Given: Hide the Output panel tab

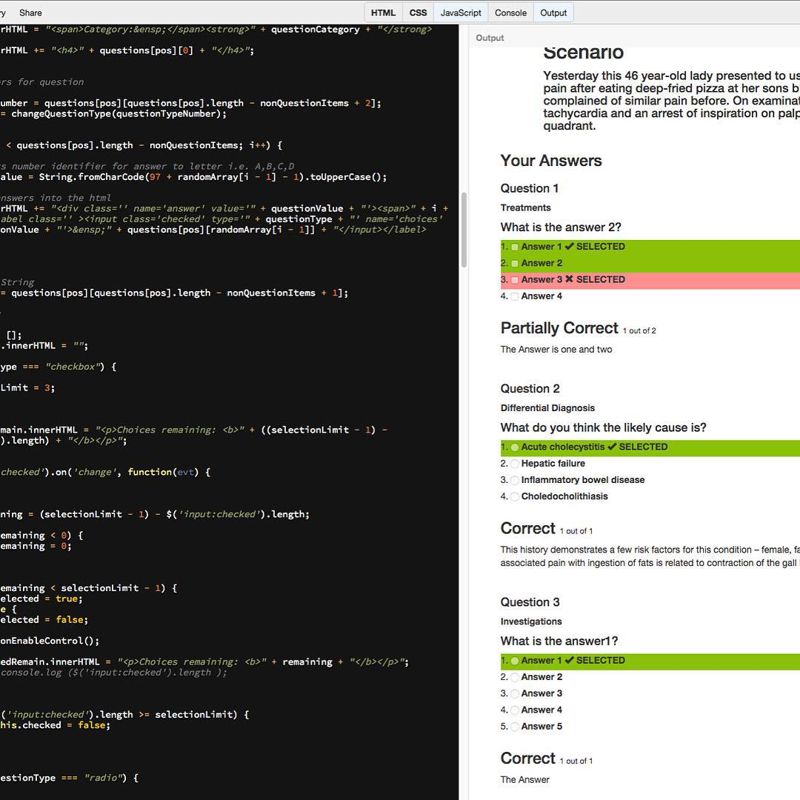Looking at the screenshot, I should point(553,13).
